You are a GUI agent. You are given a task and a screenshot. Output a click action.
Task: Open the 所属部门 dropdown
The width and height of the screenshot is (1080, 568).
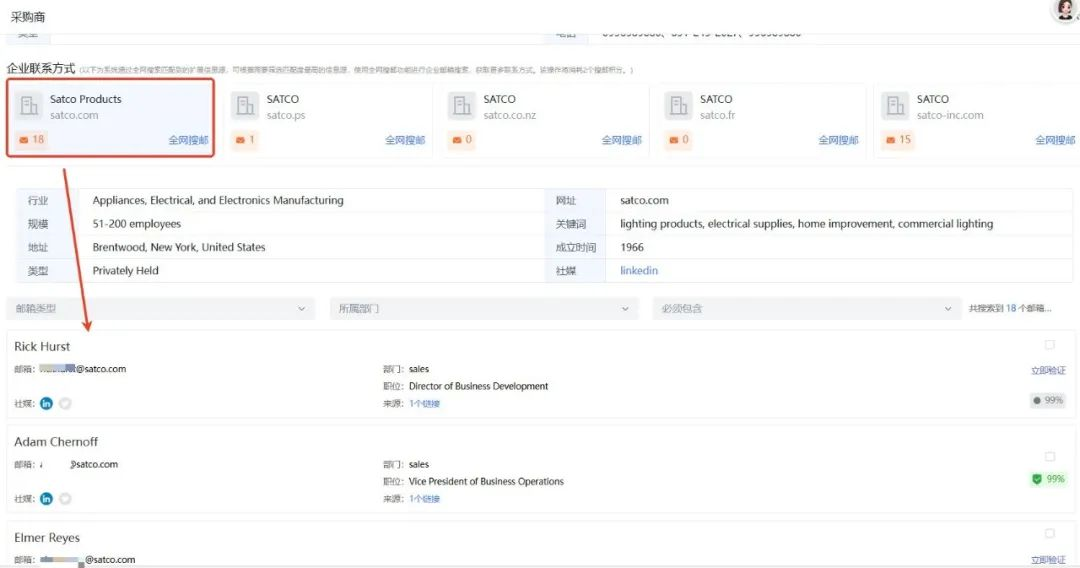[484, 308]
